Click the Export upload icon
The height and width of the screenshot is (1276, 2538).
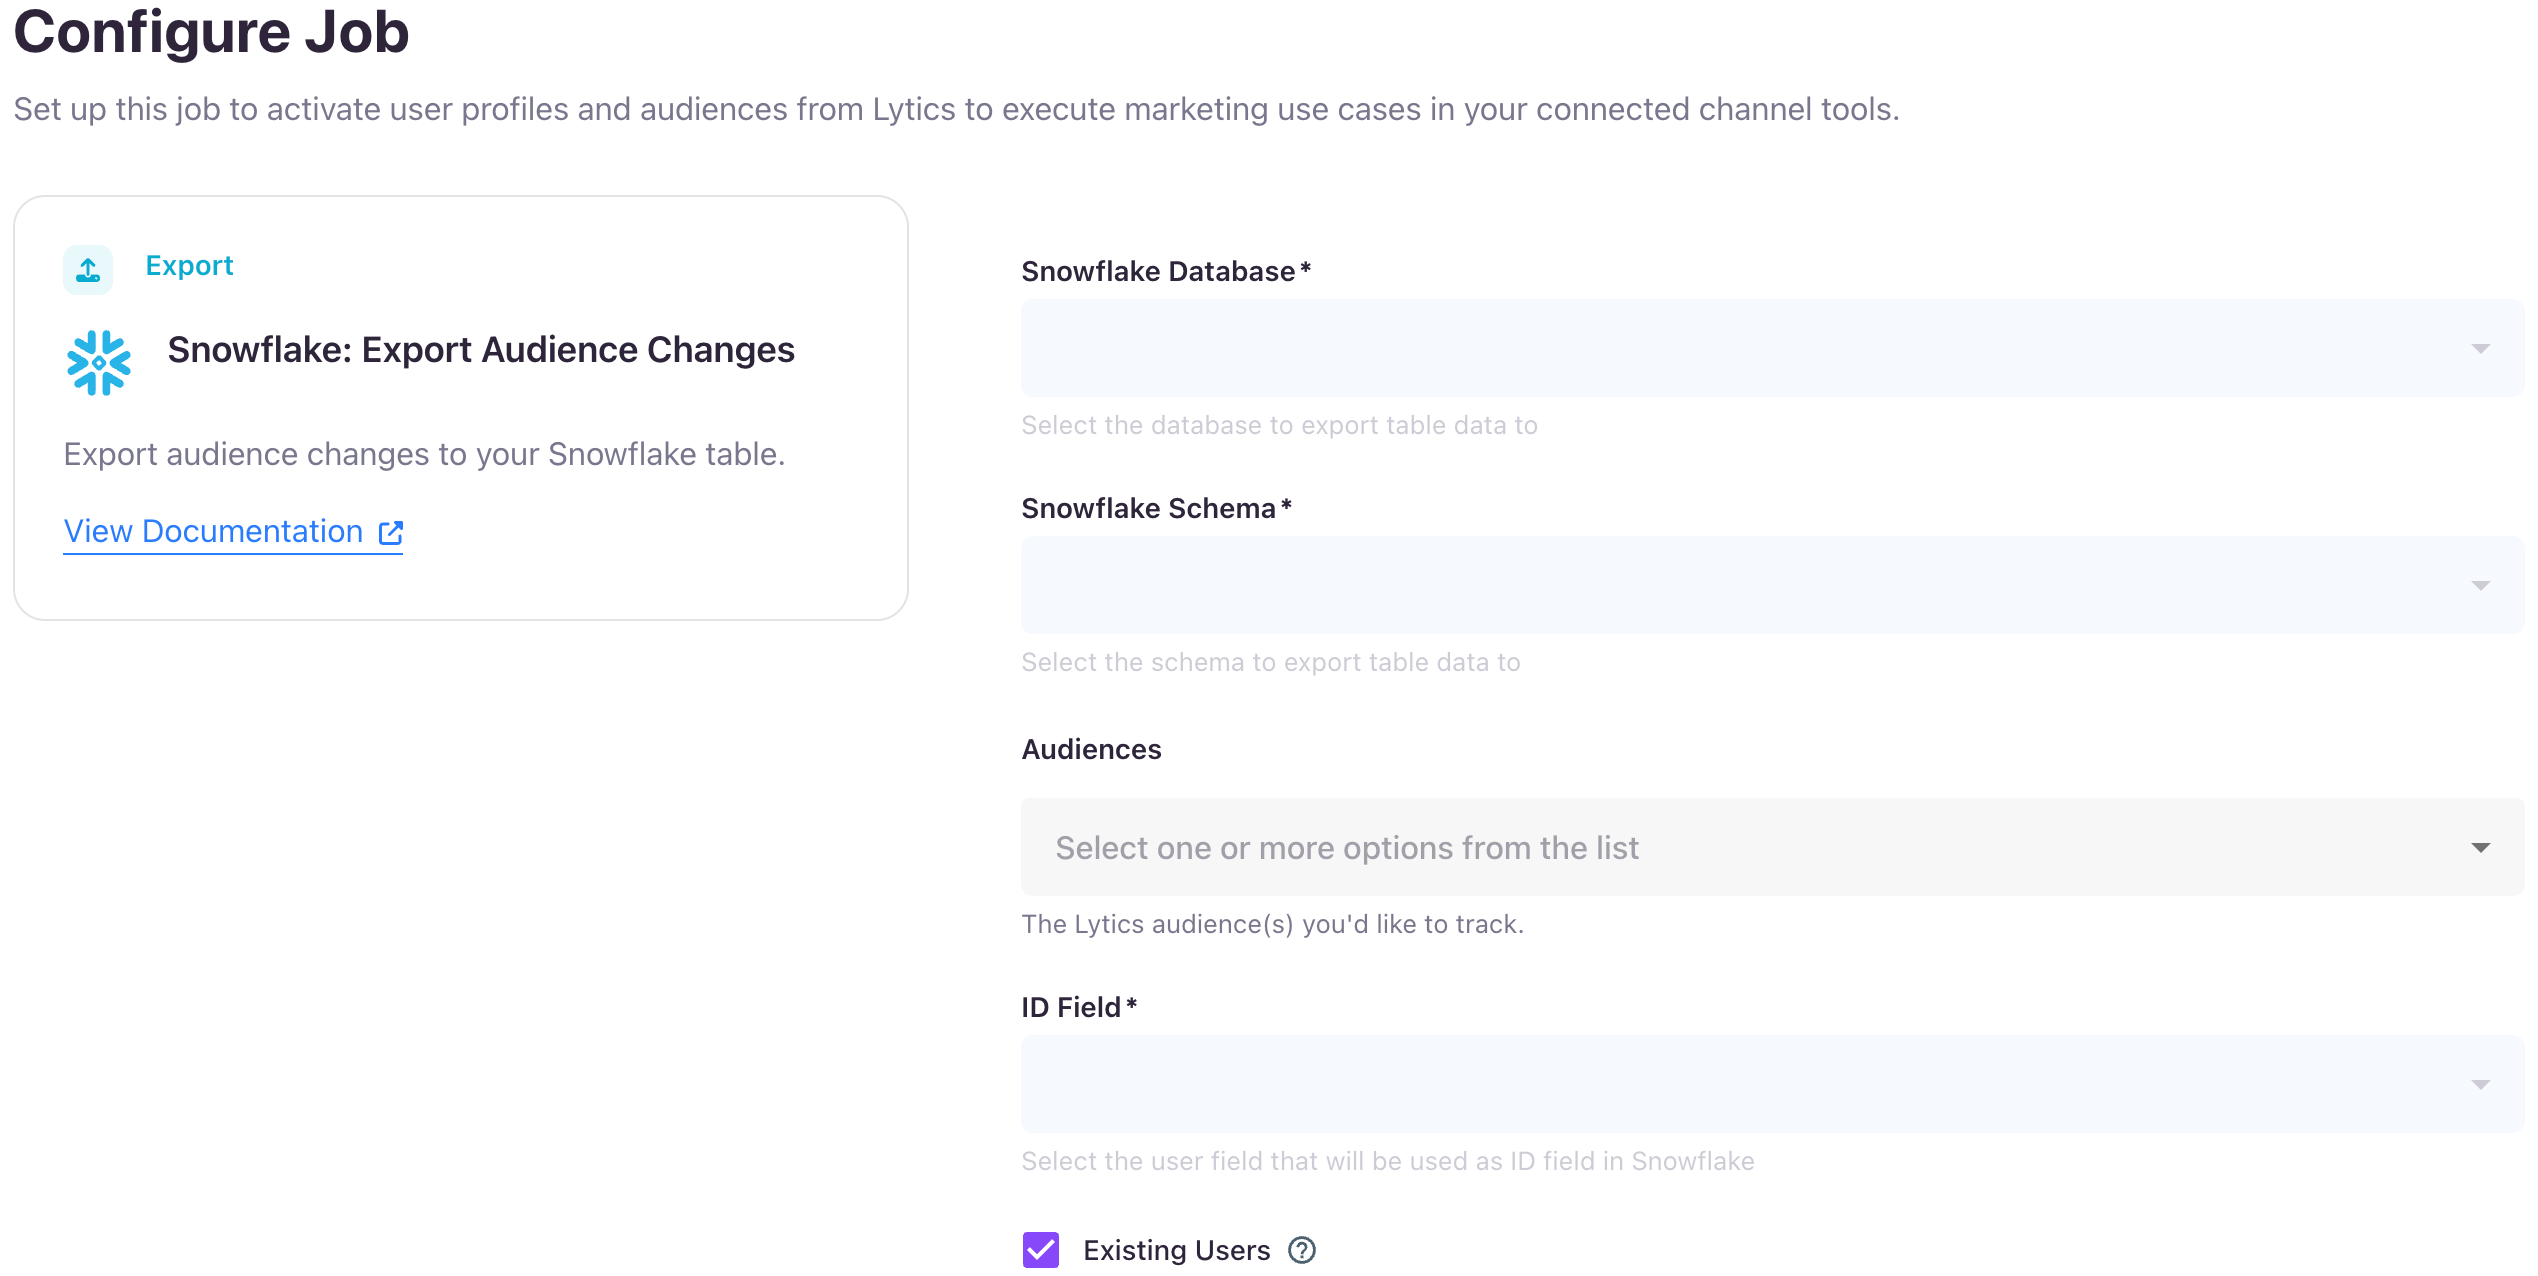point(88,269)
